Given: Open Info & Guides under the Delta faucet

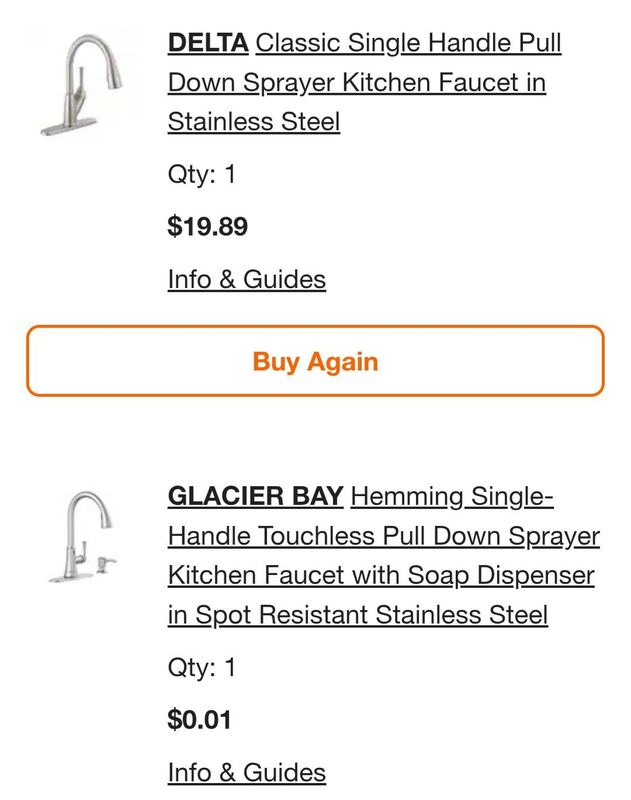Looking at the screenshot, I should tap(247, 280).
